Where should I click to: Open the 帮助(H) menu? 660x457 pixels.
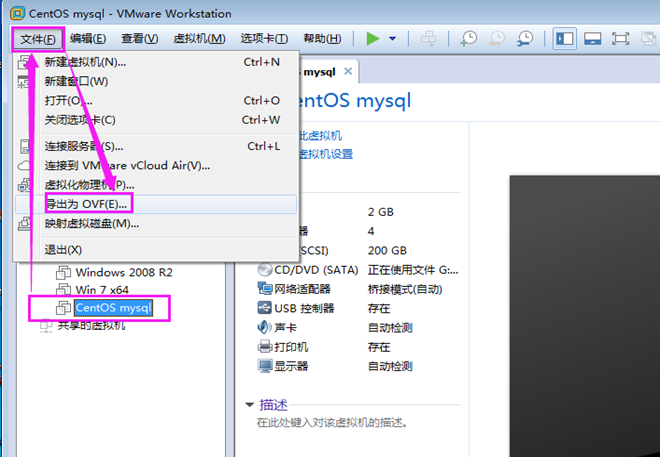coord(322,39)
